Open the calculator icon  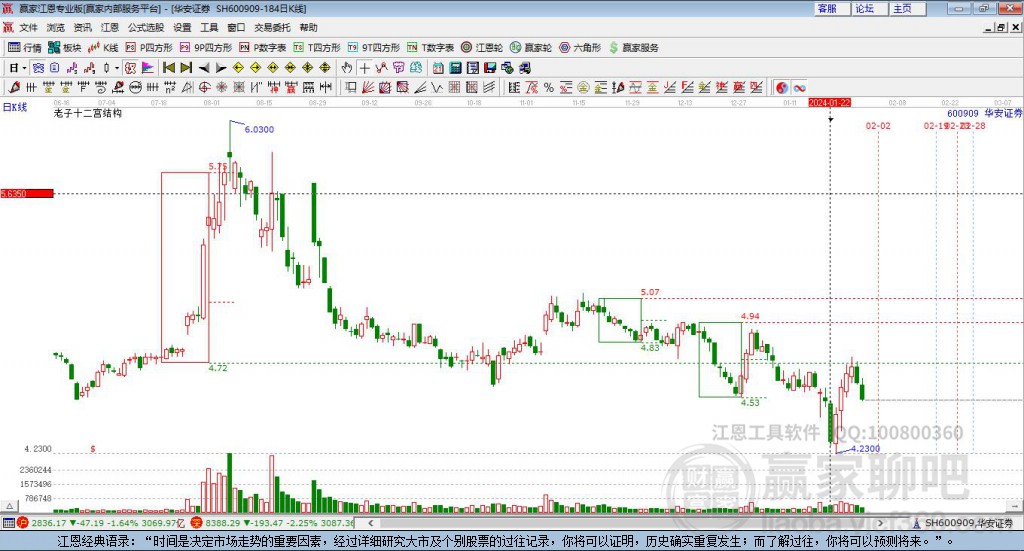pyautogui.click(x=455, y=68)
